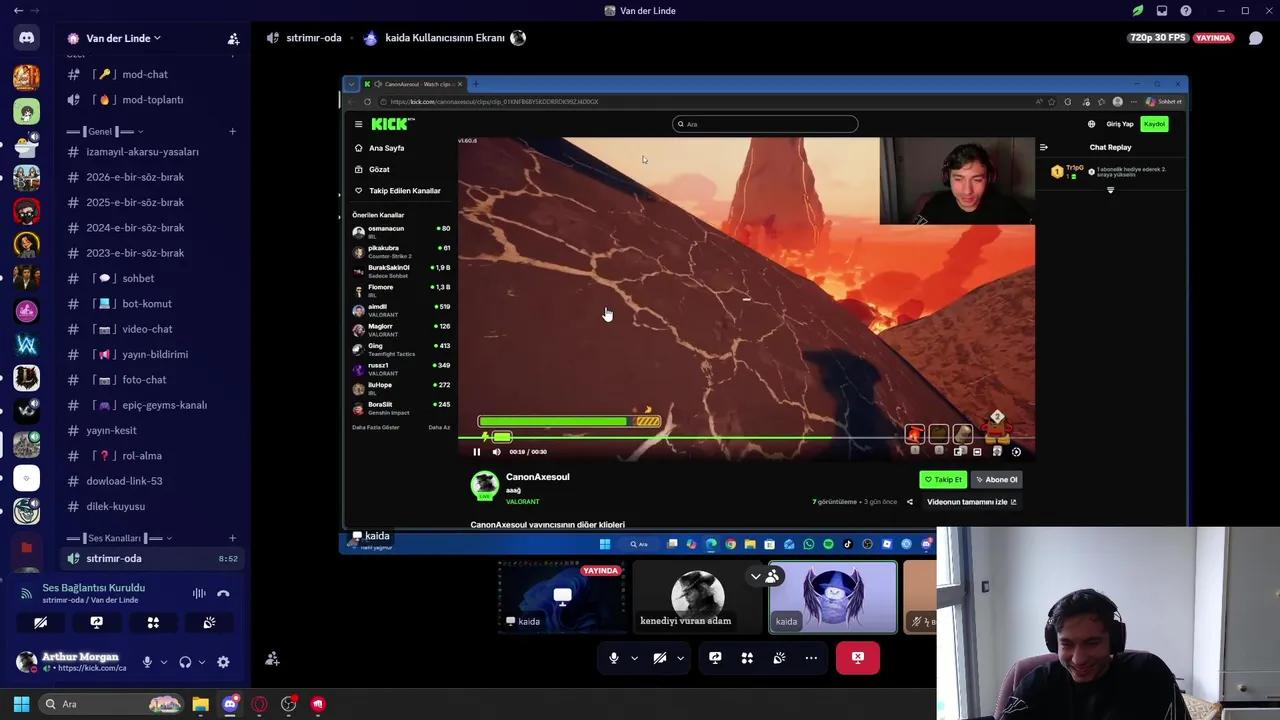Toggle camera in the call control bar

click(x=660, y=658)
